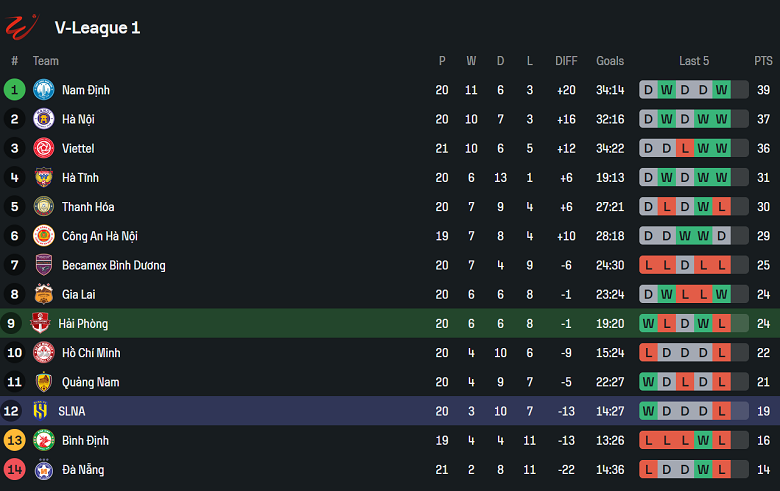Sort table by PTS column header
Image resolution: width=780 pixels, height=491 pixels.
click(763, 61)
